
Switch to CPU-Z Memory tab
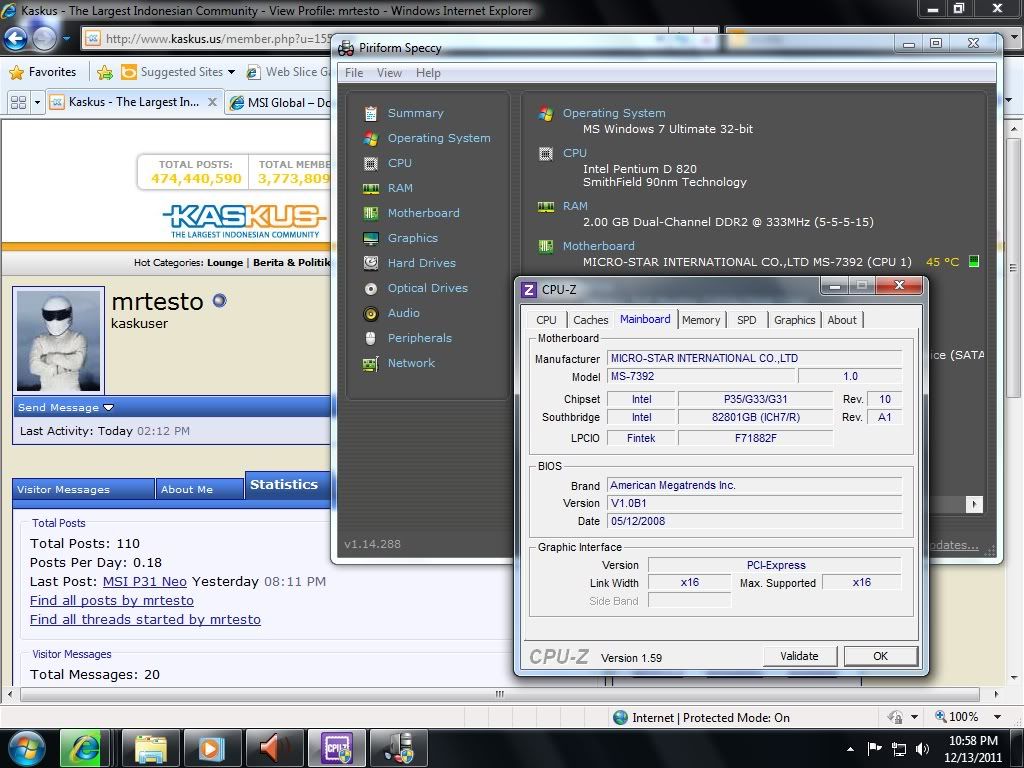tap(701, 320)
